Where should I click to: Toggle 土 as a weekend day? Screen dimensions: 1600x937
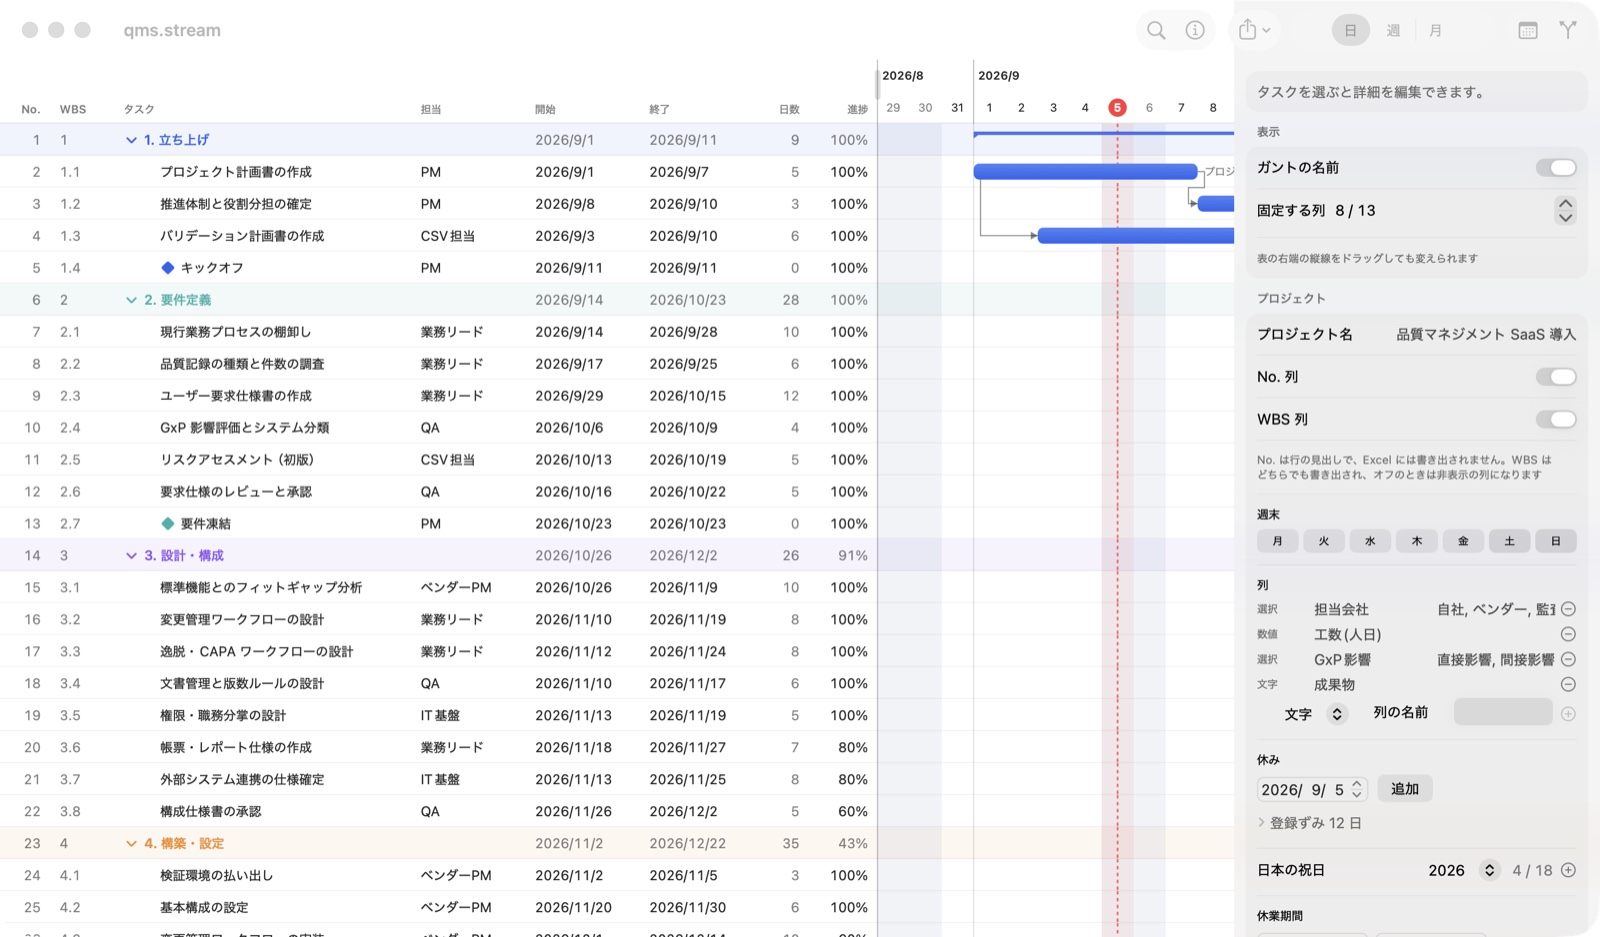pos(1510,541)
